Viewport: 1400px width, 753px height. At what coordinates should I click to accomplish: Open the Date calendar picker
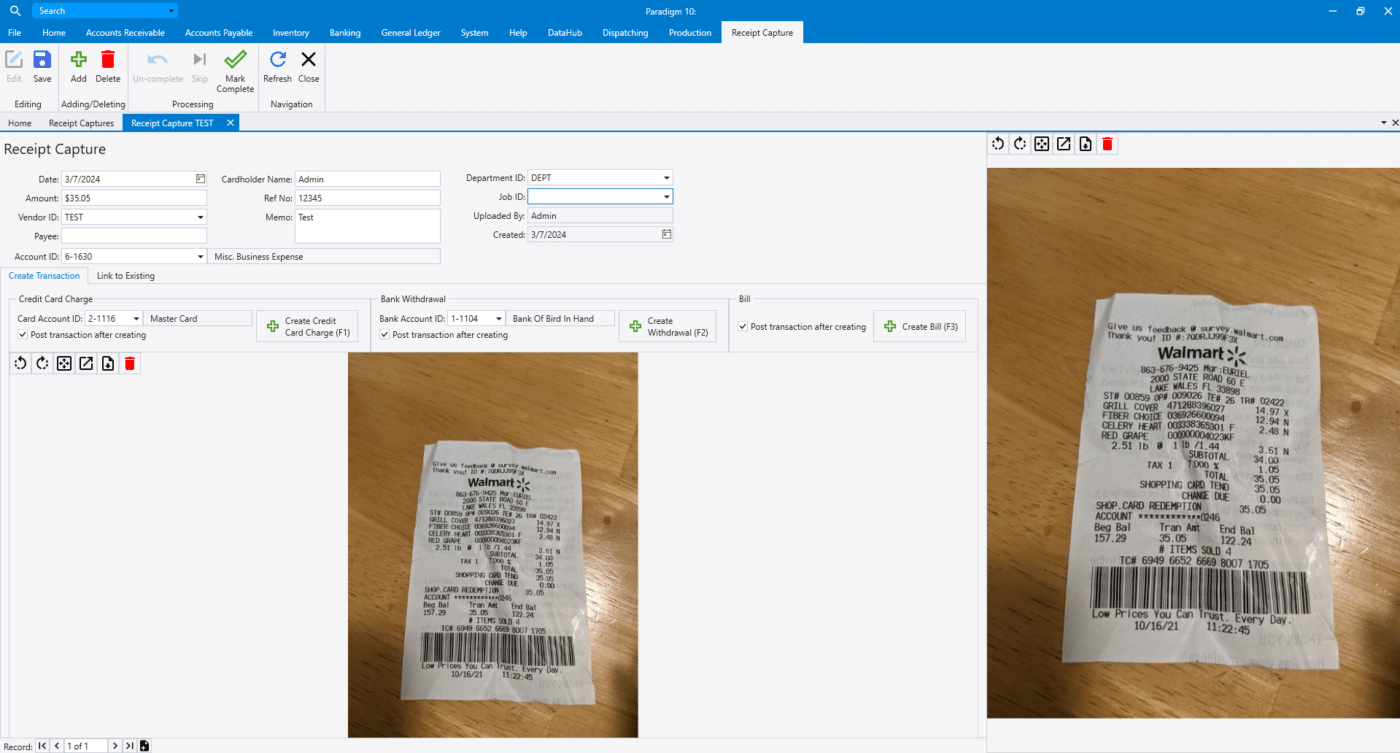tap(200, 179)
